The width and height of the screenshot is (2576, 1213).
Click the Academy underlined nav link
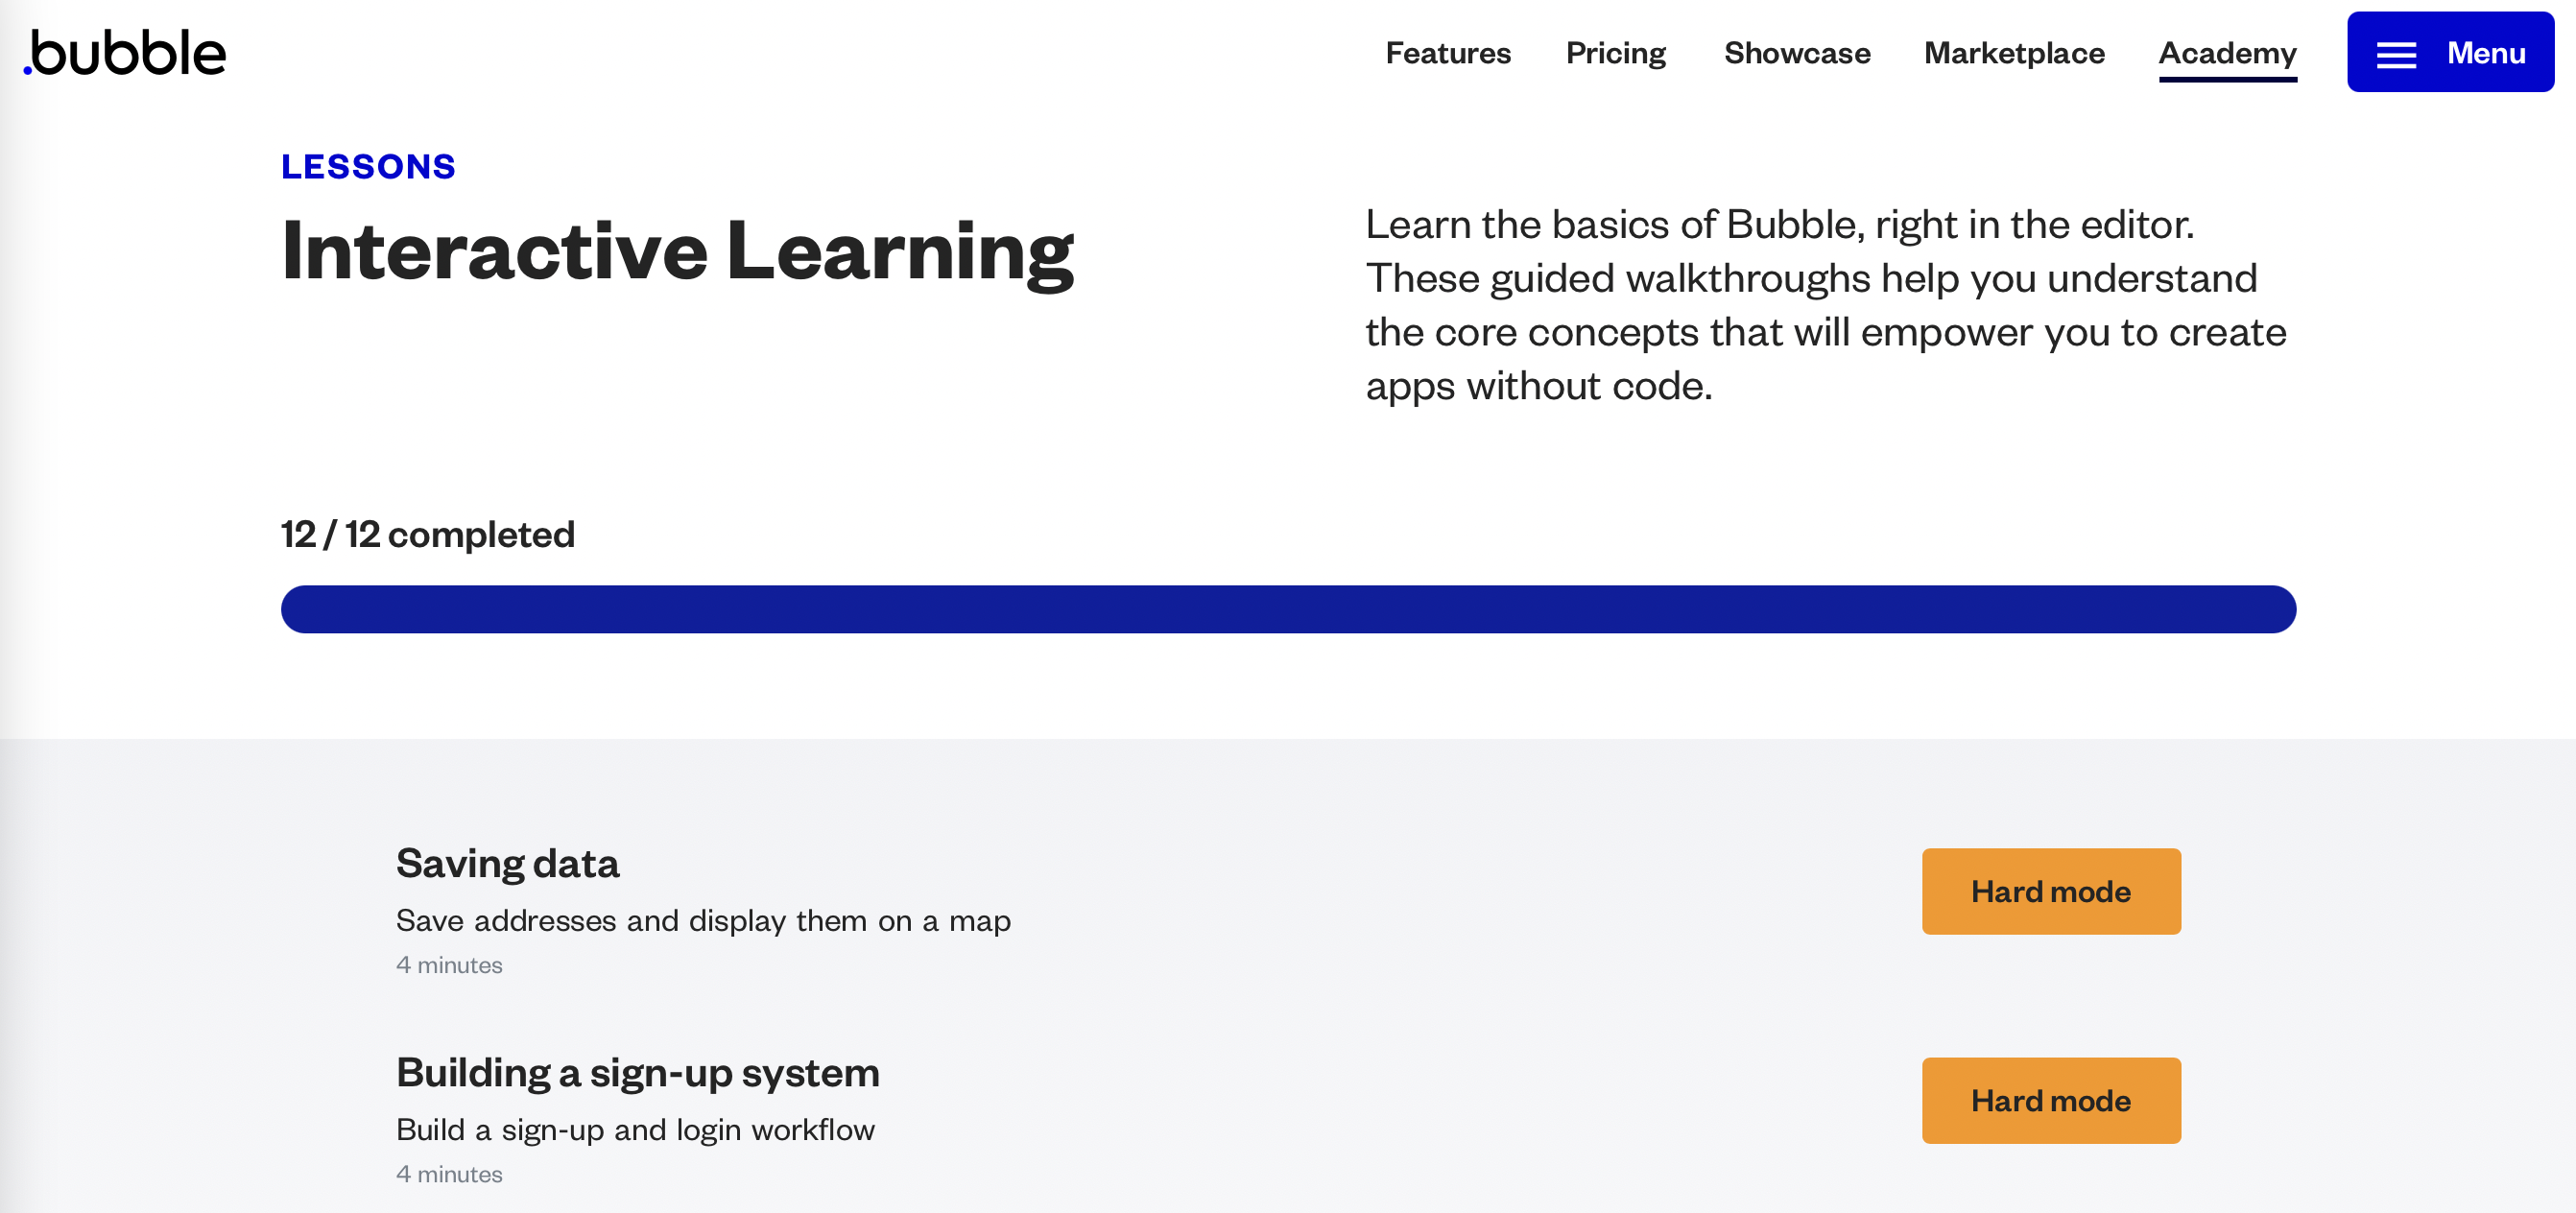[2228, 49]
